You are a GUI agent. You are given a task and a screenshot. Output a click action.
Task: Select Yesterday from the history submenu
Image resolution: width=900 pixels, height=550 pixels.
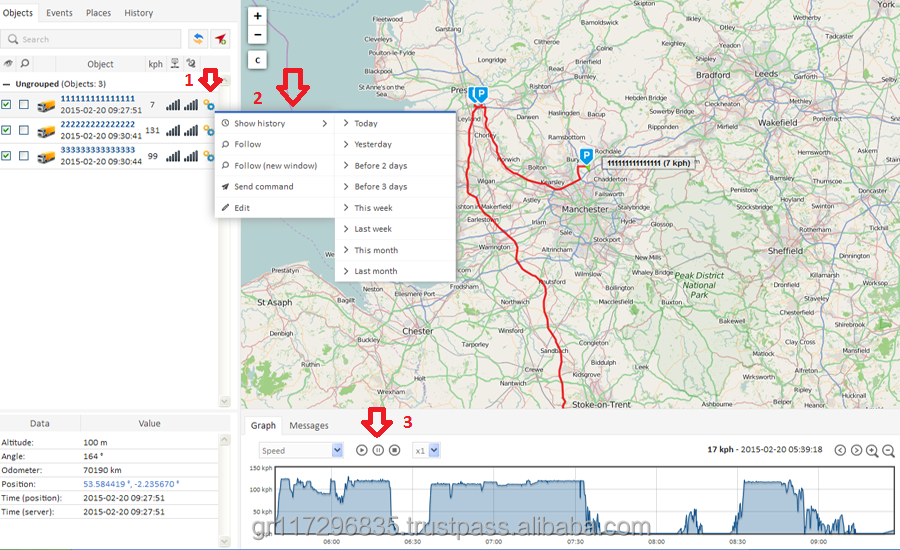coord(373,144)
